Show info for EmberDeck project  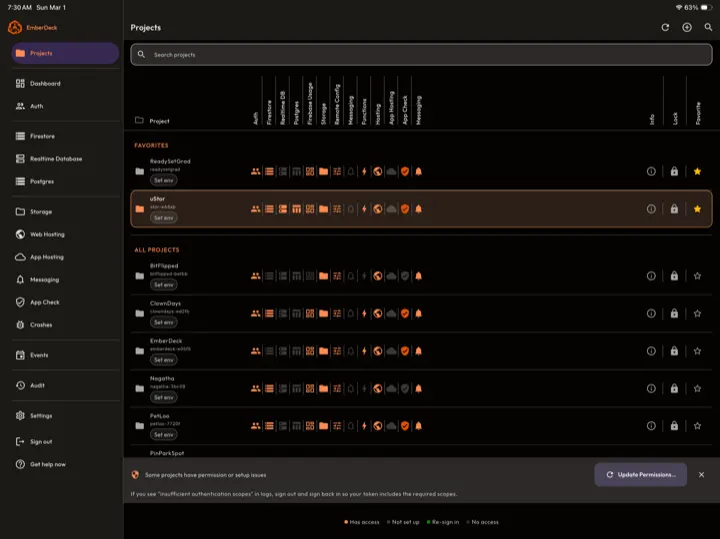point(651,351)
